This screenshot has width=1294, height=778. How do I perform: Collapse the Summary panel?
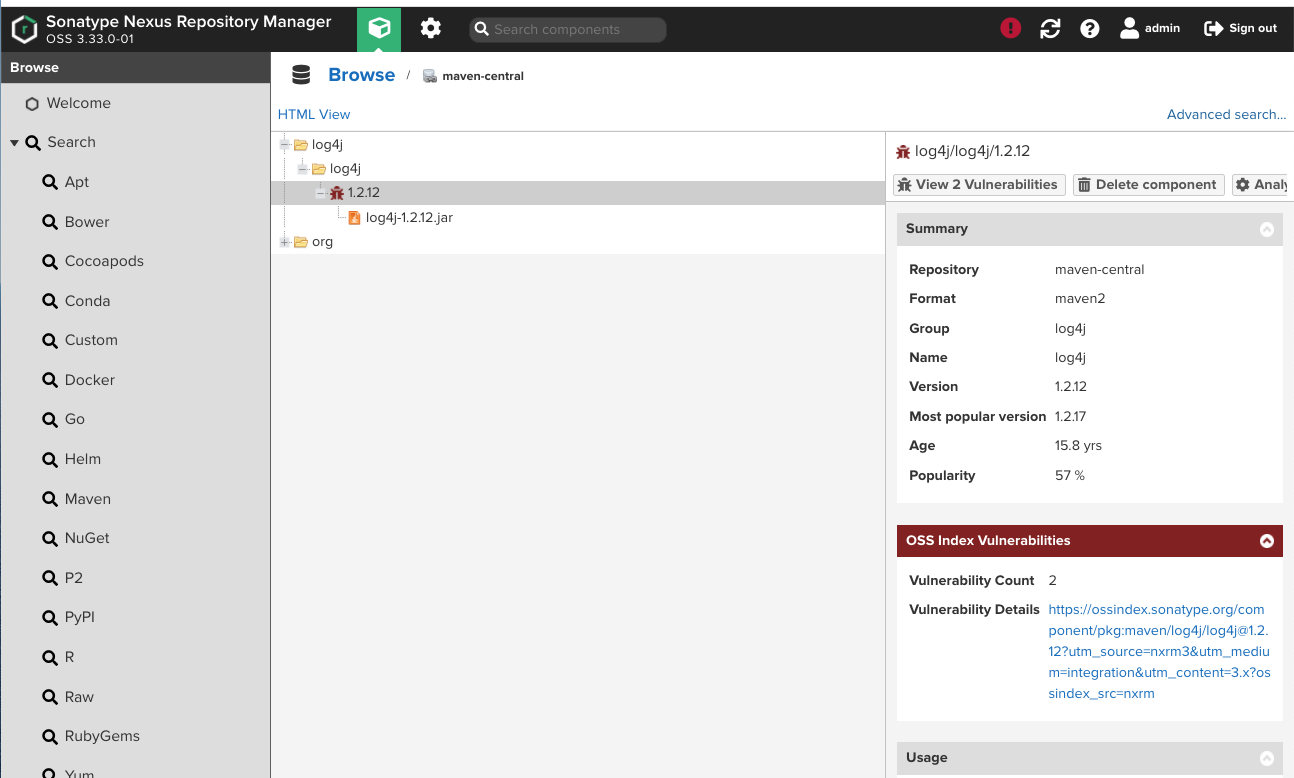1266,229
